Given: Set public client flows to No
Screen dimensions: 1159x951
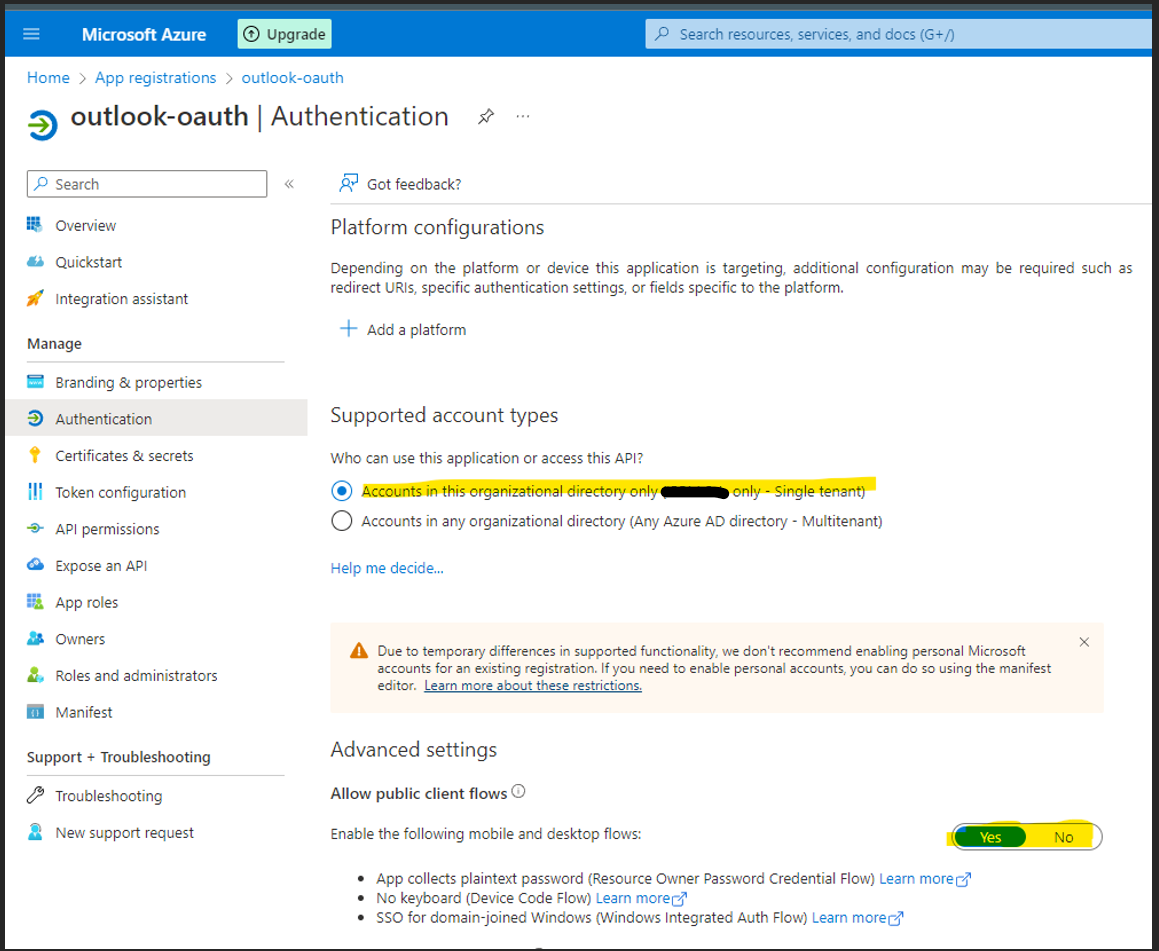Looking at the screenshot, I should point(1064,836).
